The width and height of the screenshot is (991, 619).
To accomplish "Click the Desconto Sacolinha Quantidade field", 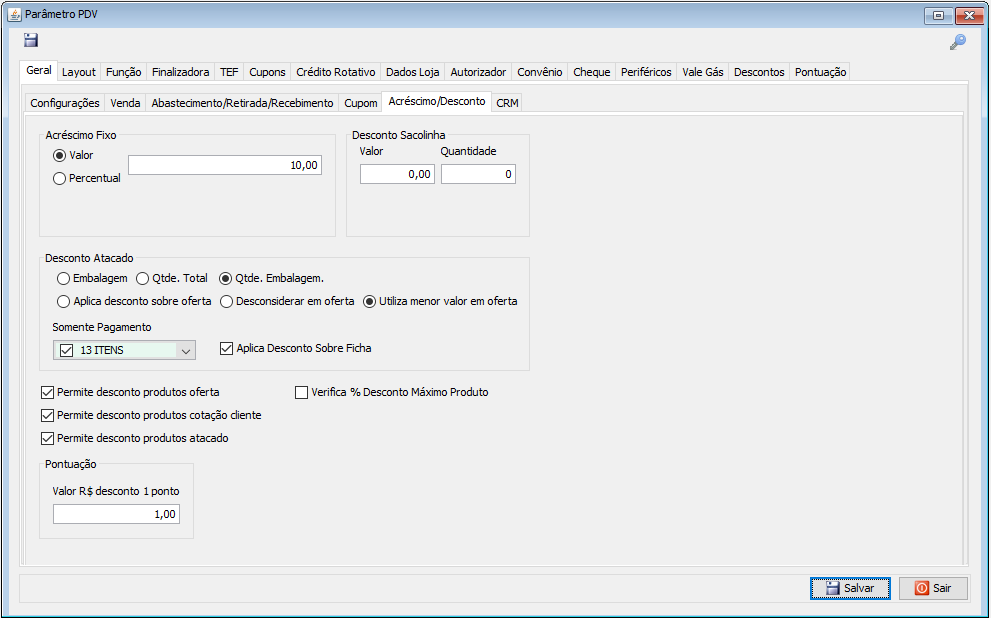I will coord(478,175).
